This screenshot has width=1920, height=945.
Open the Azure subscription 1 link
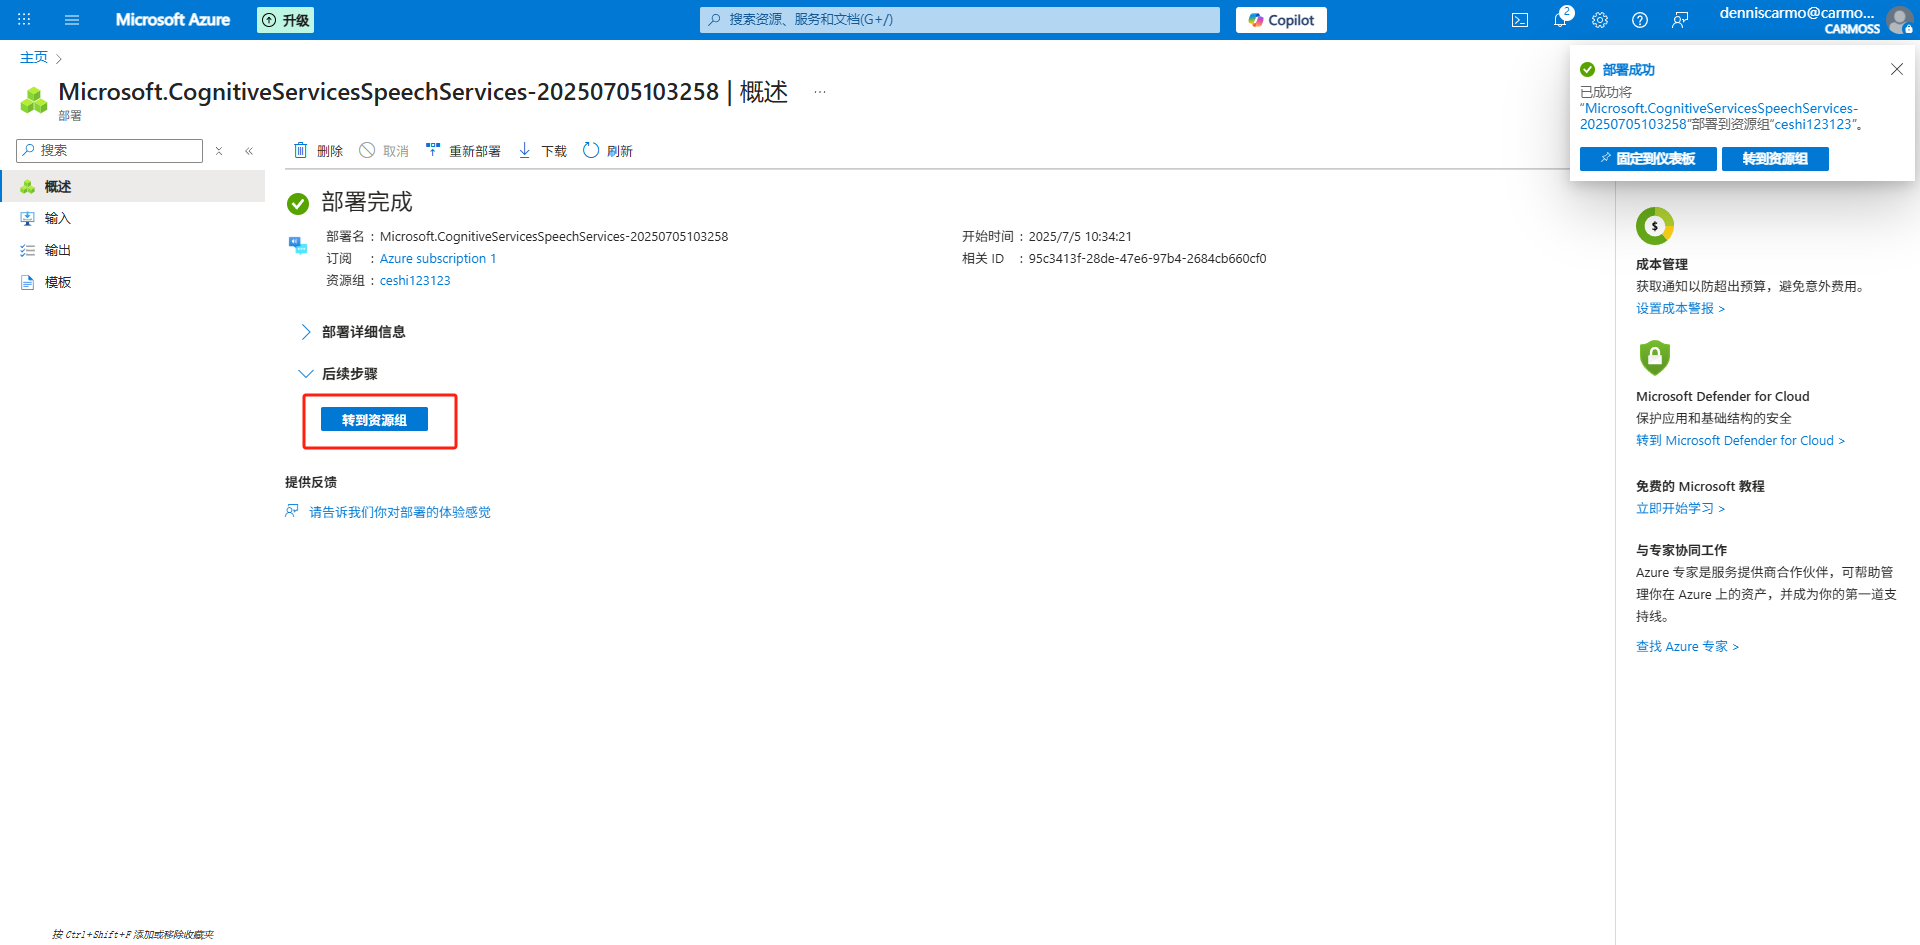[x=437, y=259]
